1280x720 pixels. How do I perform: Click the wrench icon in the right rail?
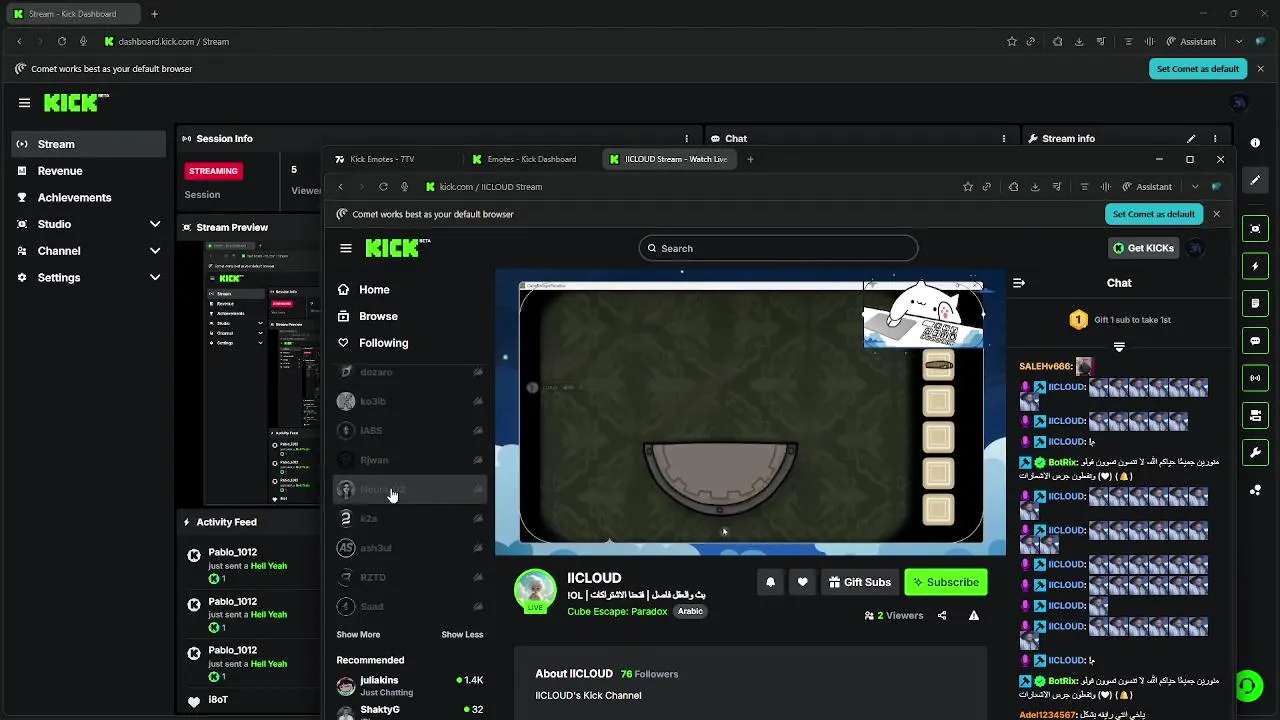pyautogui.click(x=1255, y=452)
